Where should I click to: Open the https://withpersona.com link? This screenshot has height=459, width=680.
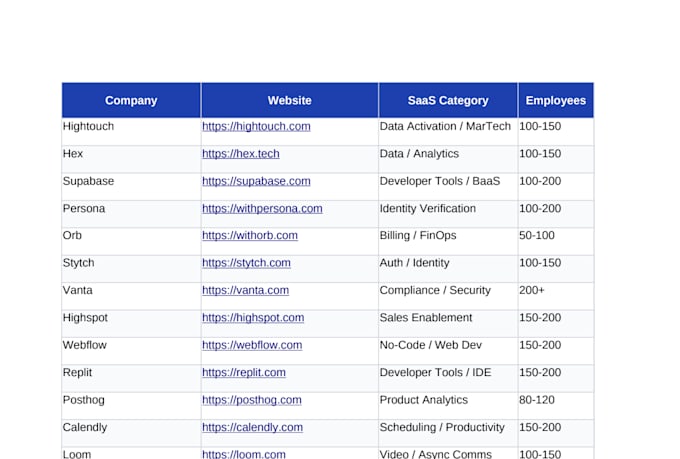[x=262, y=208]
